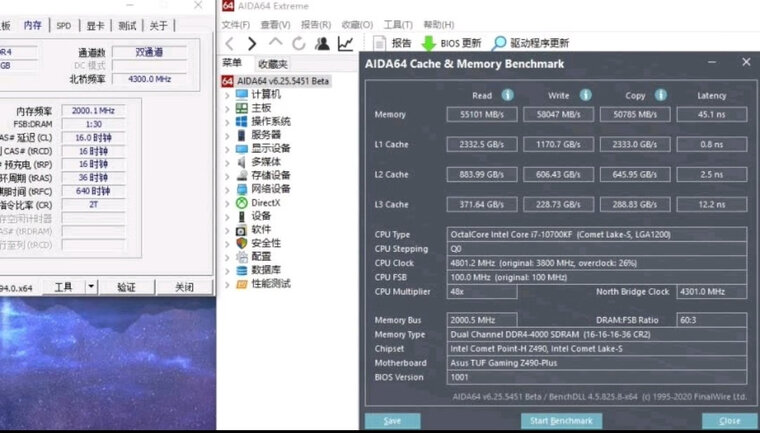Viewport: 760px width, 433px height.
Task: Click the BIOS 更新 toolbar button
Action: coord(451,43)
